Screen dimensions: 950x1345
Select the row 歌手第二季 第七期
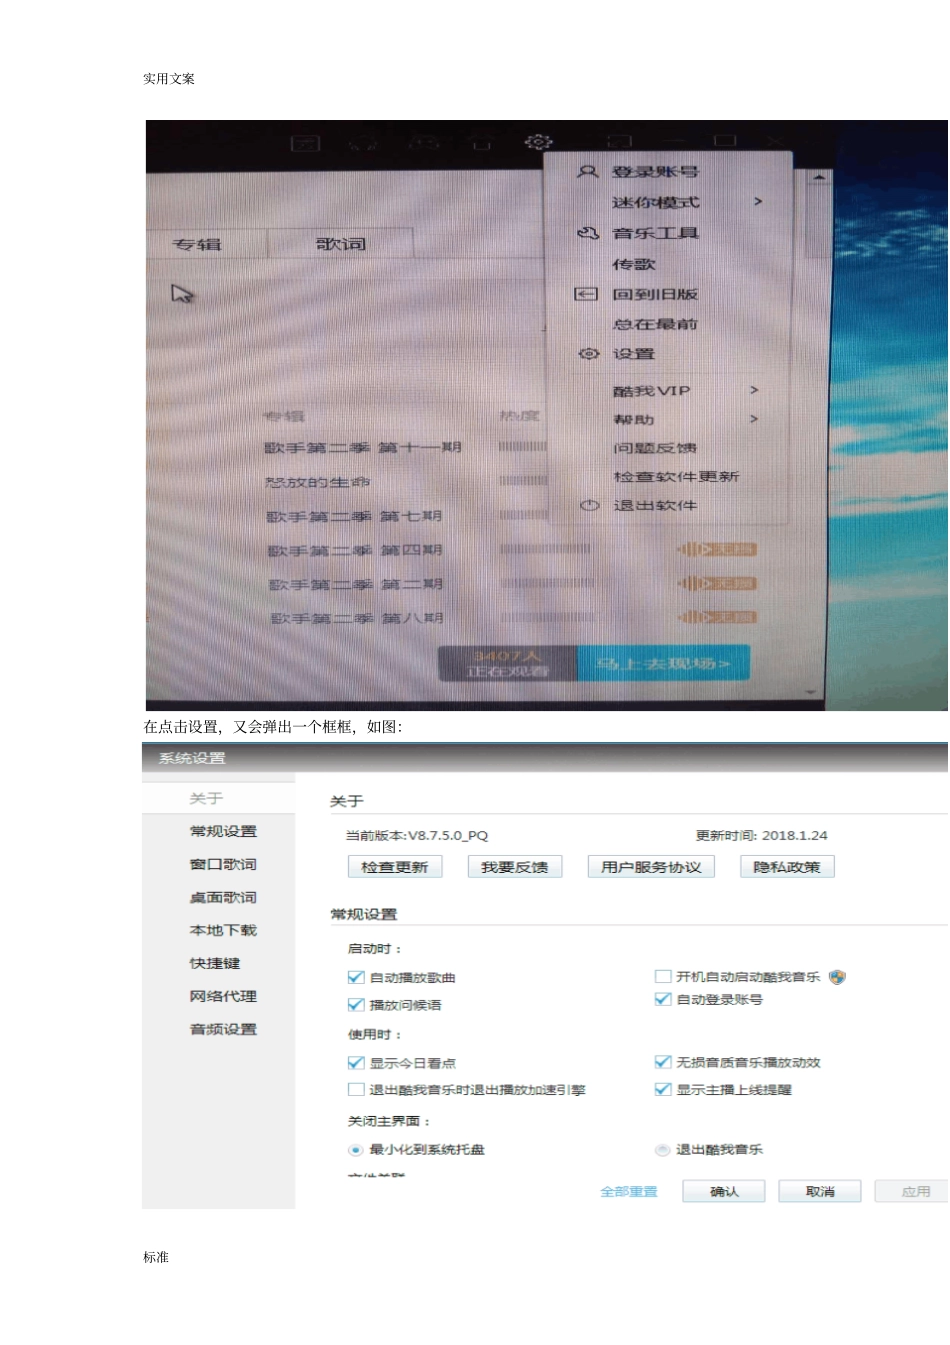pyautogui.click(x=354, y=516)
